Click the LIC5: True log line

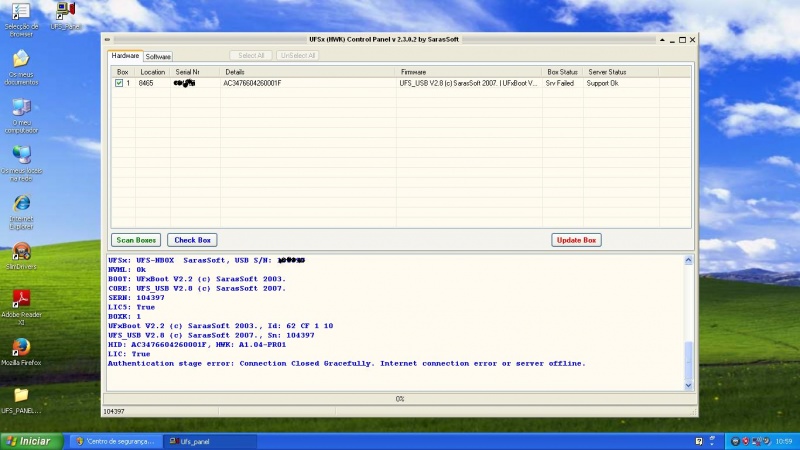(x=132, y=307)
